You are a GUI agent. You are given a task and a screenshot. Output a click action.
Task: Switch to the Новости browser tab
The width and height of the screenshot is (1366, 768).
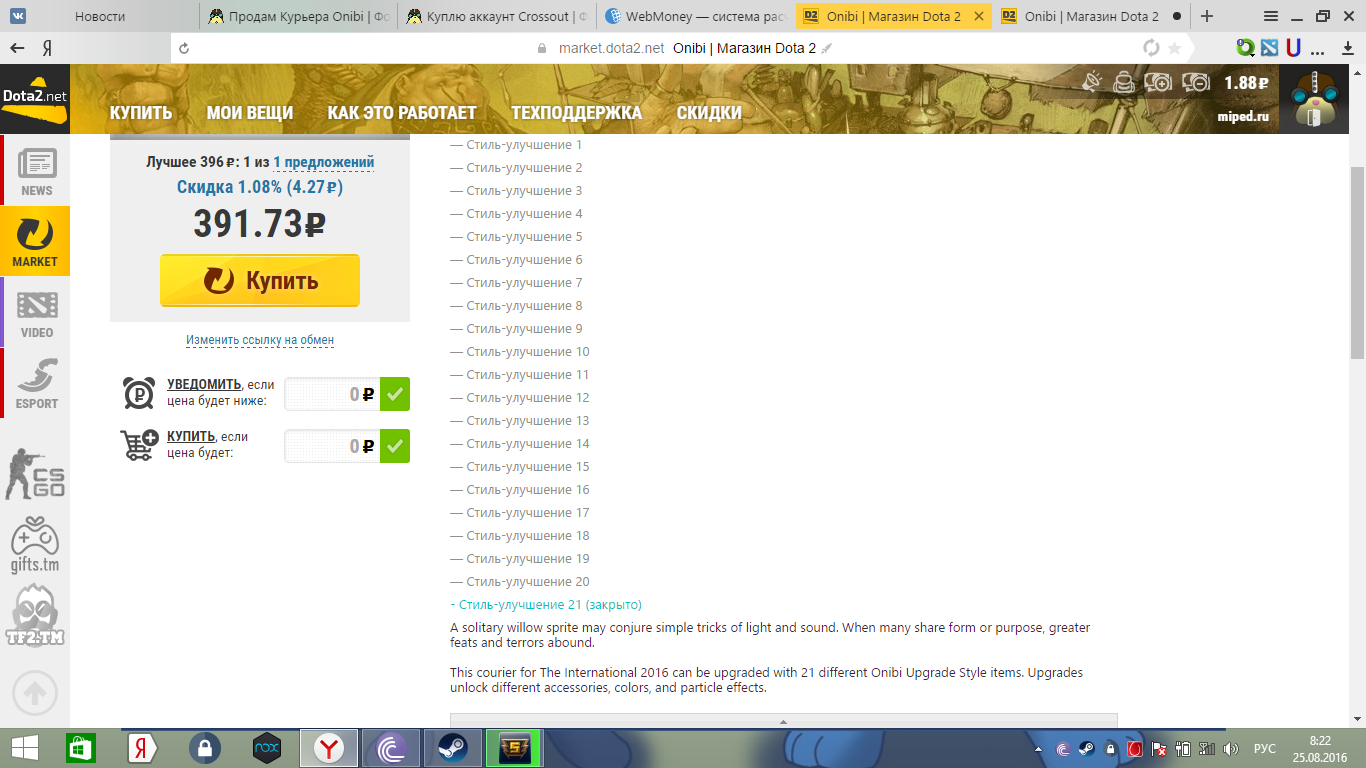click(x=100, y=16)
